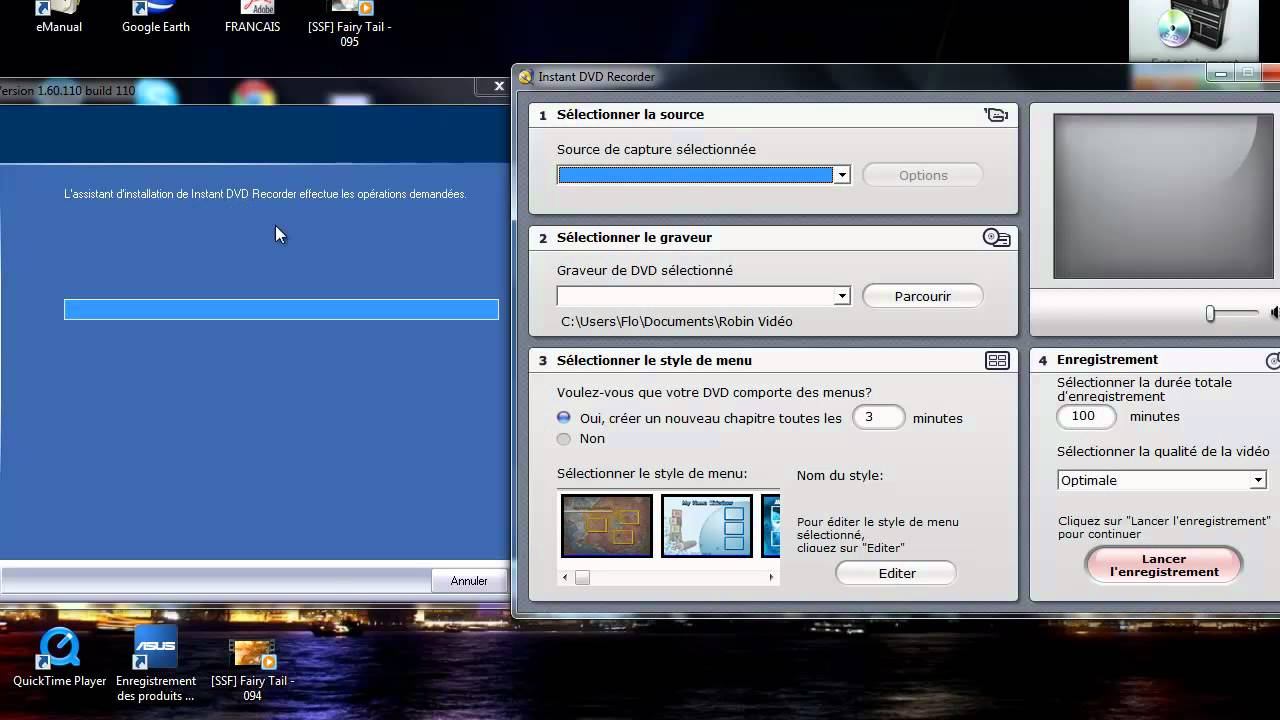
Task: Click Annuler in the installer window
Action: pyautogui.click(x=469, y=581)
